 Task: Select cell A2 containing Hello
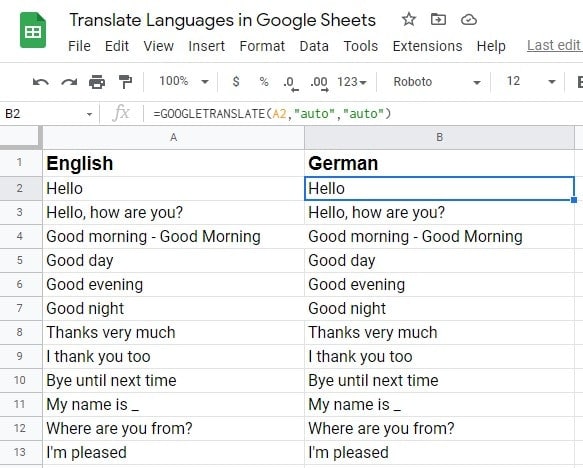coord(173,188)
